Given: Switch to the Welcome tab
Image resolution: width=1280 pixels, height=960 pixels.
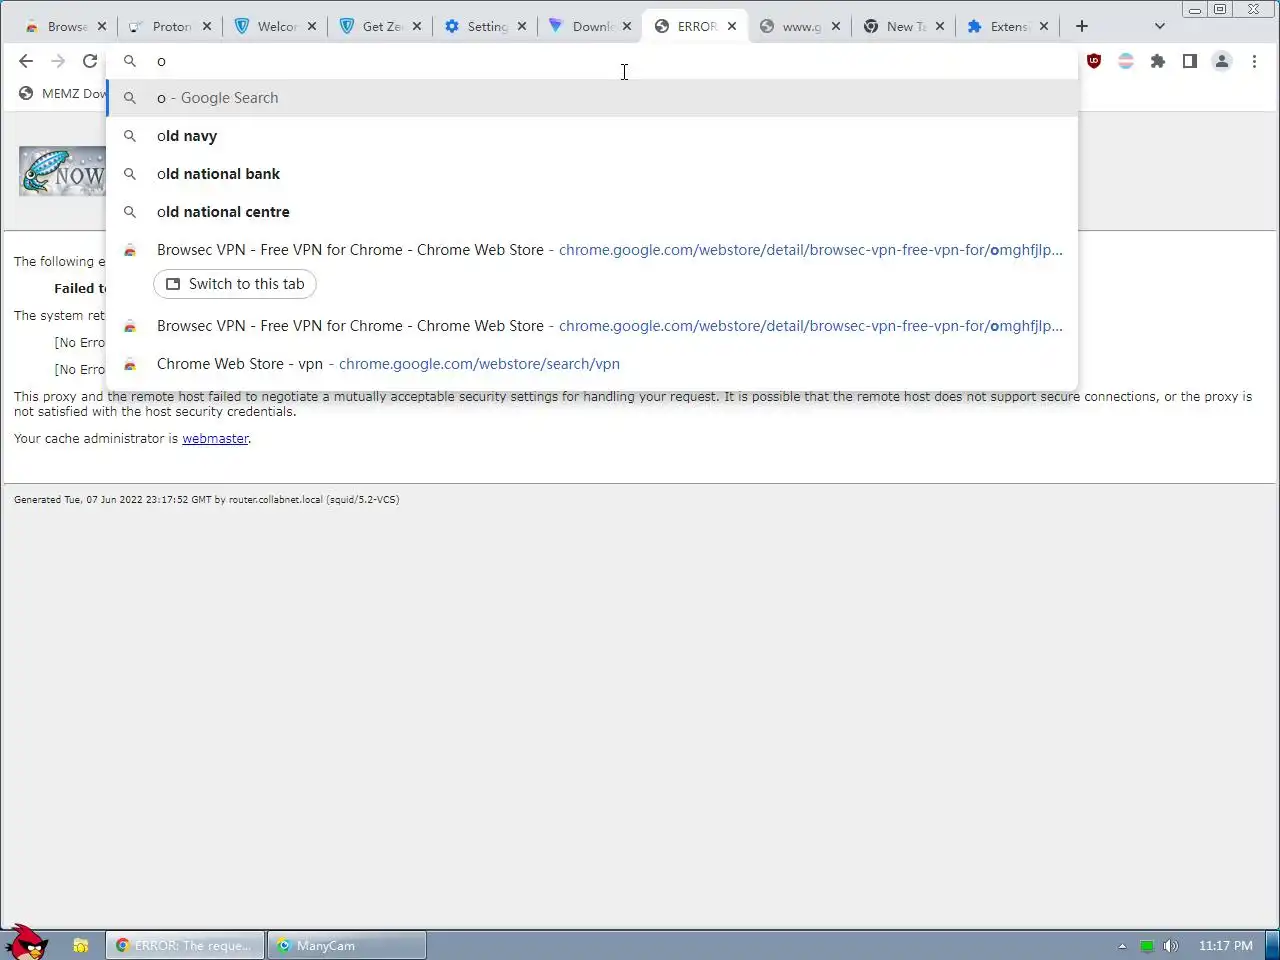Looking at the screenshot, I should (x=267, y=26).
